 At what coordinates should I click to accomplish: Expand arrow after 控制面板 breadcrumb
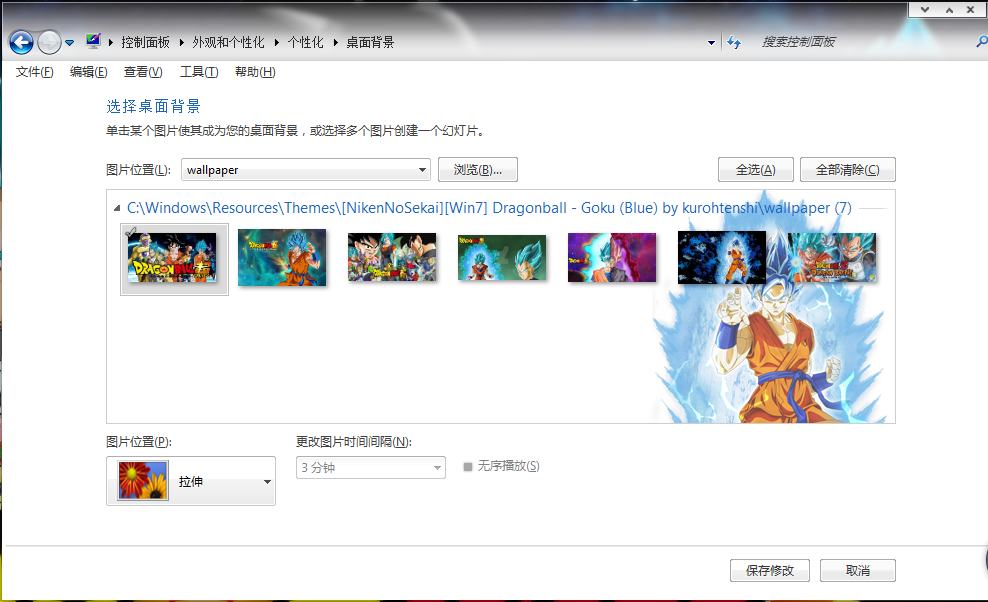[x=181, y=42]
